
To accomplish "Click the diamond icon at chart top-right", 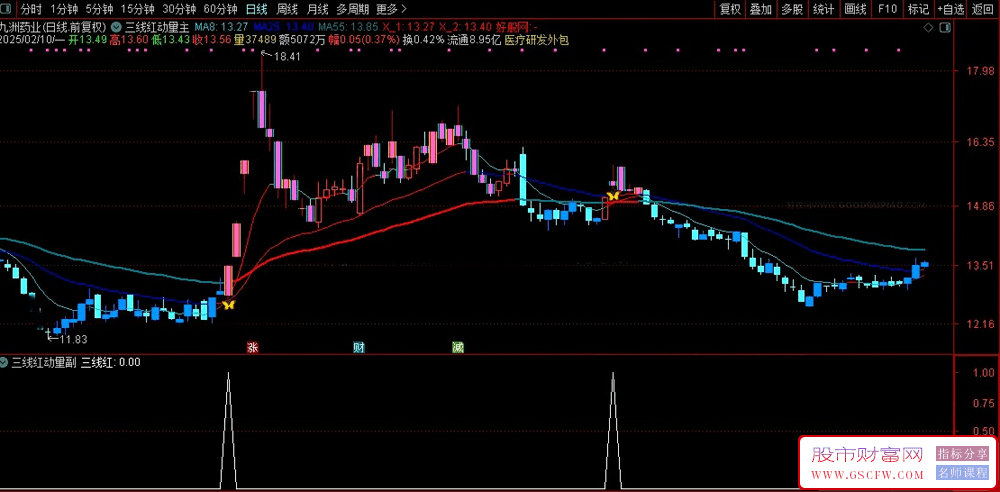I will pos(928,28).
